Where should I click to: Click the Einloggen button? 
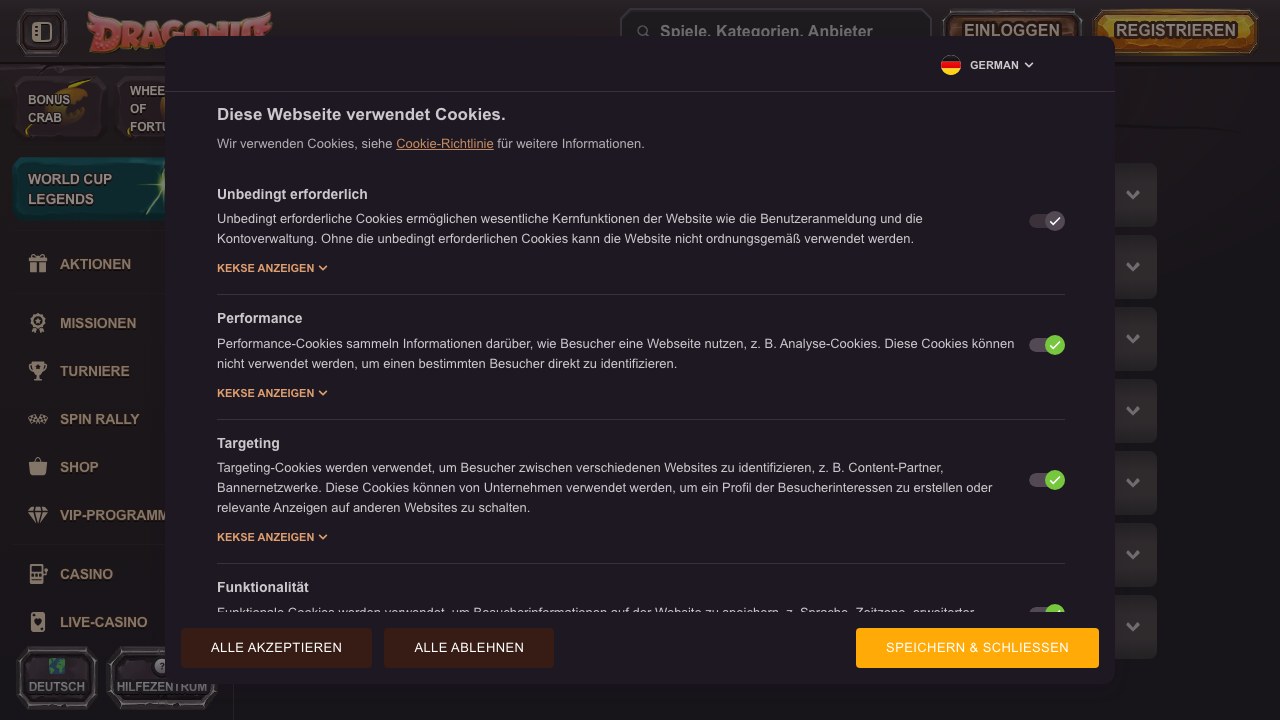[1012, 31]
